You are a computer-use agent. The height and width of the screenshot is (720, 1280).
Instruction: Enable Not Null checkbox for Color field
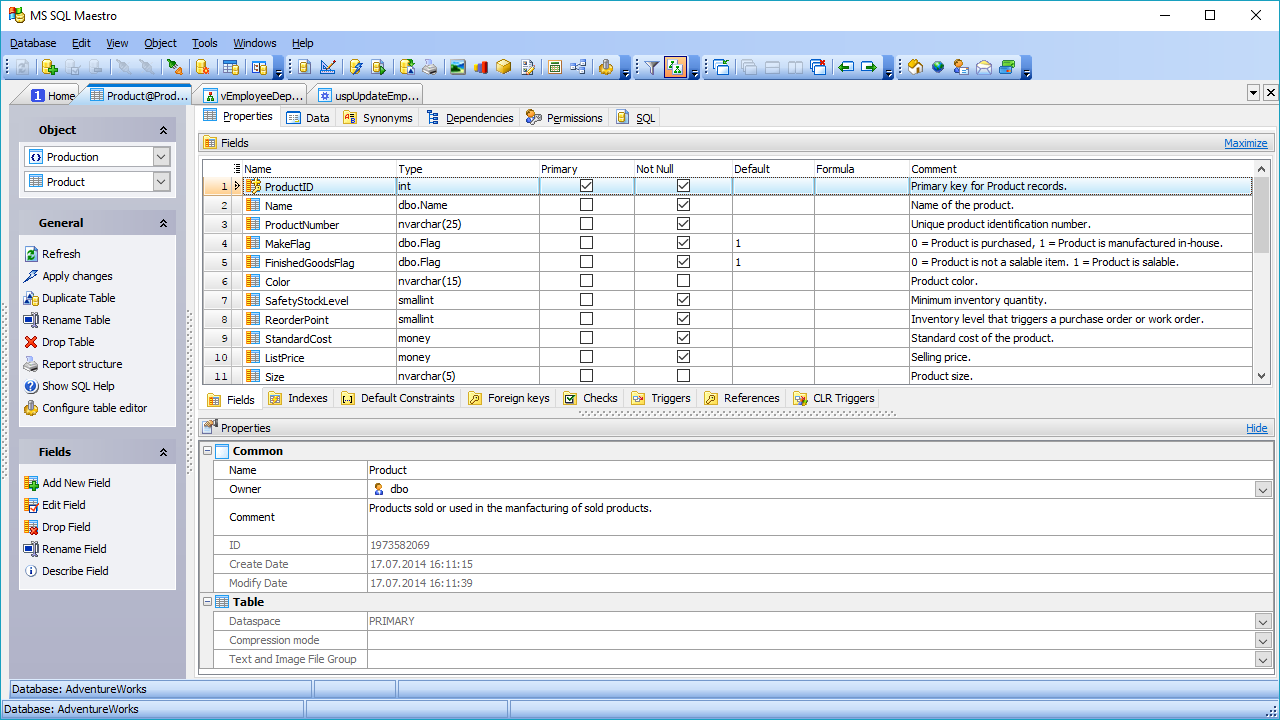(683, 281)
